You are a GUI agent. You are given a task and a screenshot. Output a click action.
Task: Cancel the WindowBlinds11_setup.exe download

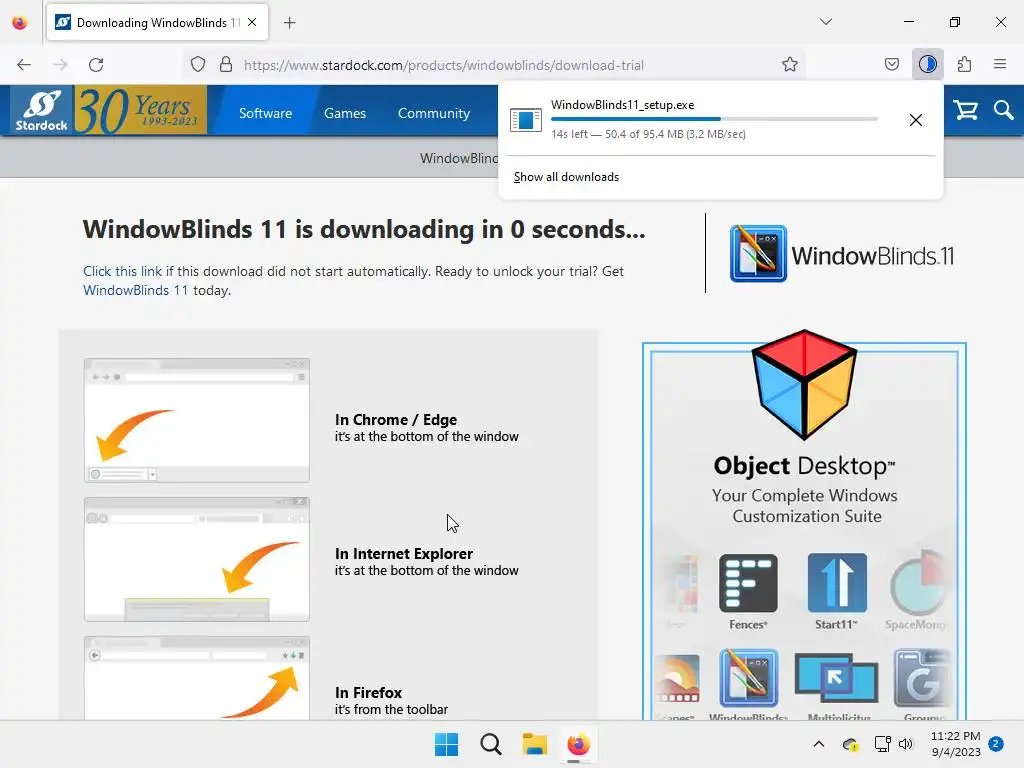click(916, 120)
